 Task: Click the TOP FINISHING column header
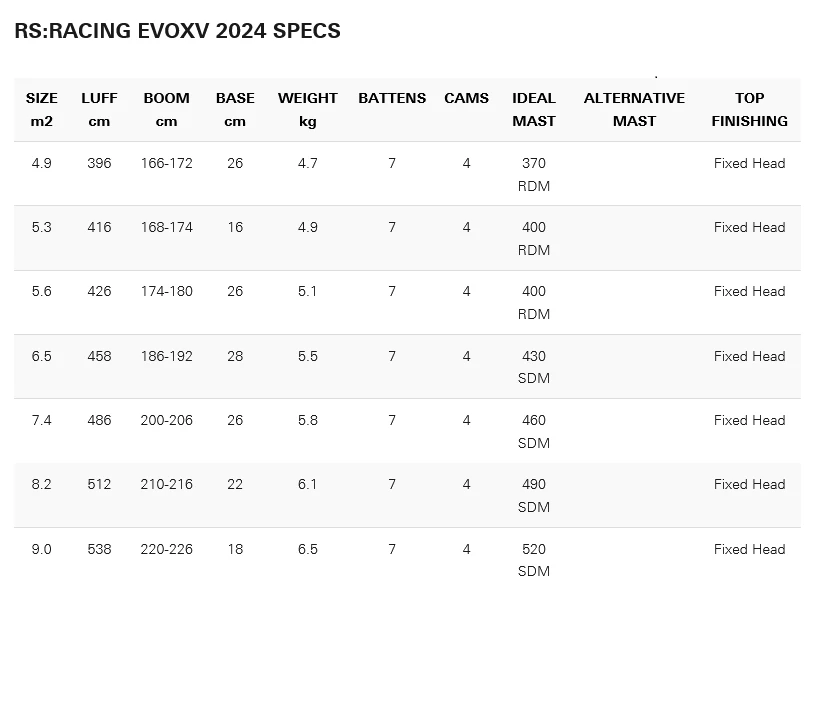pos(749,109)
